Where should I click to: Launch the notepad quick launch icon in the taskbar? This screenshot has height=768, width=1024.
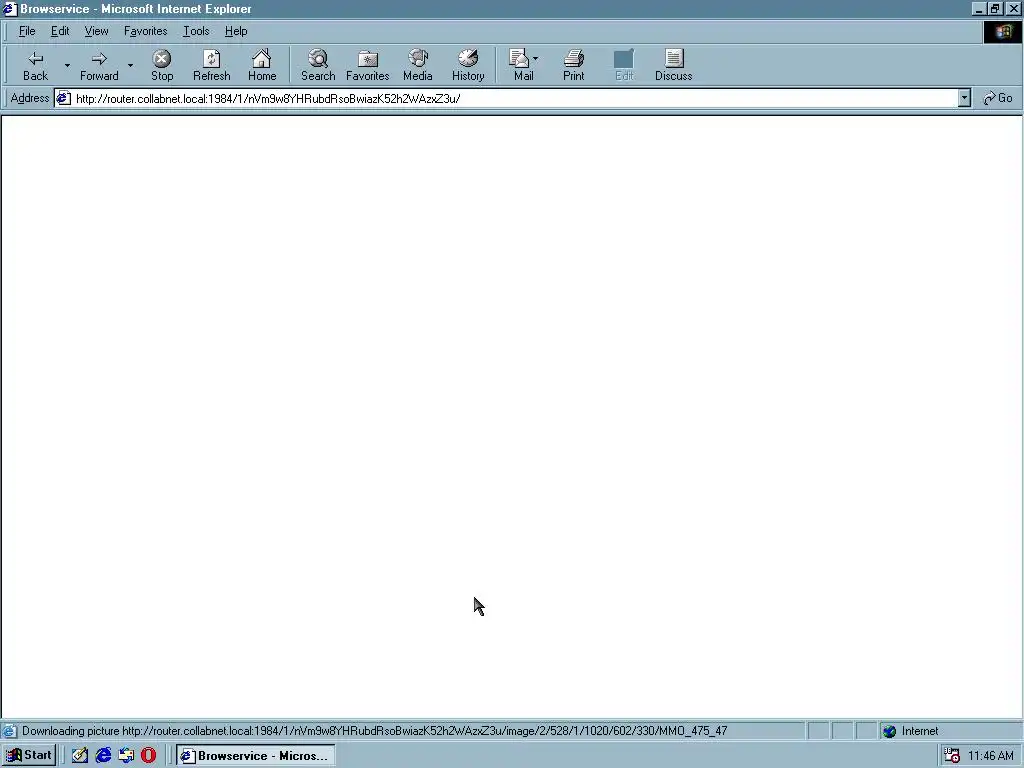[80, 756]
